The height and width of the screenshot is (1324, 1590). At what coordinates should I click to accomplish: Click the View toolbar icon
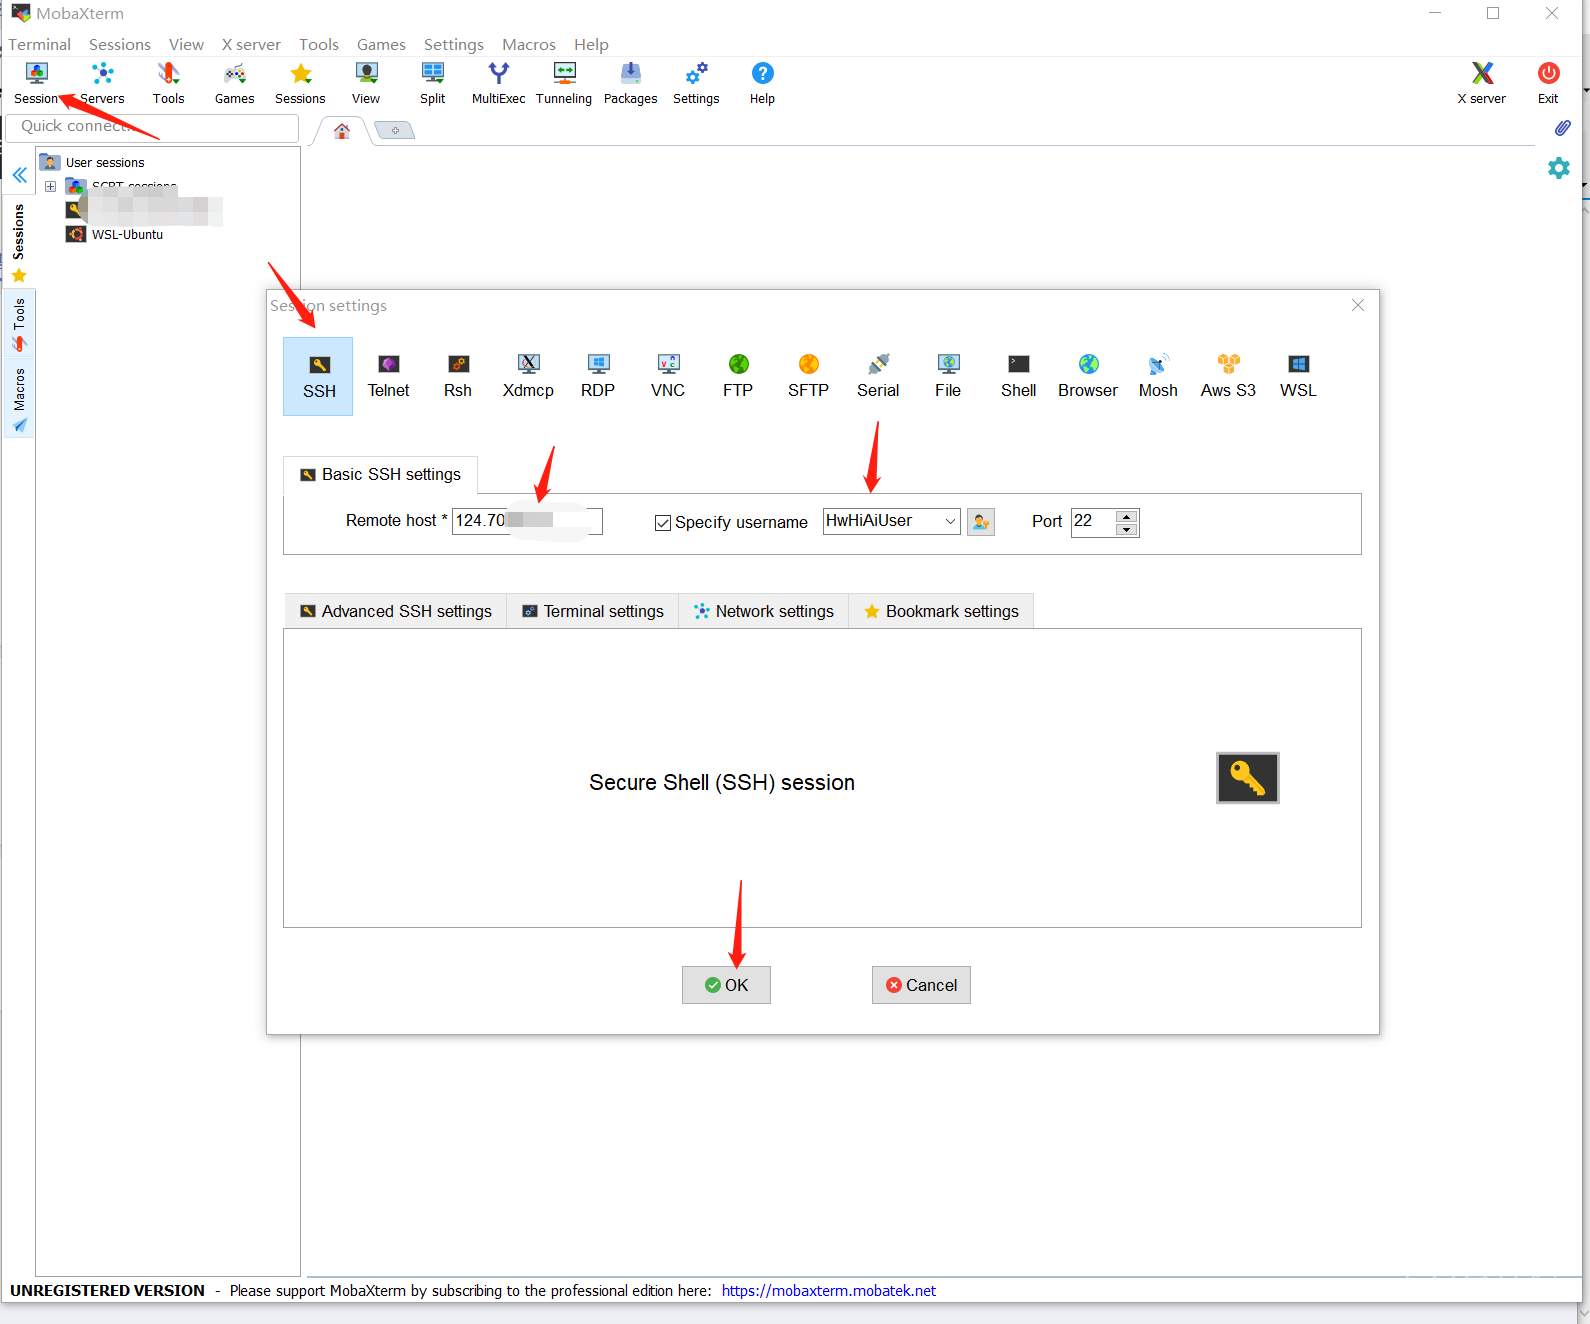point(366,83)
